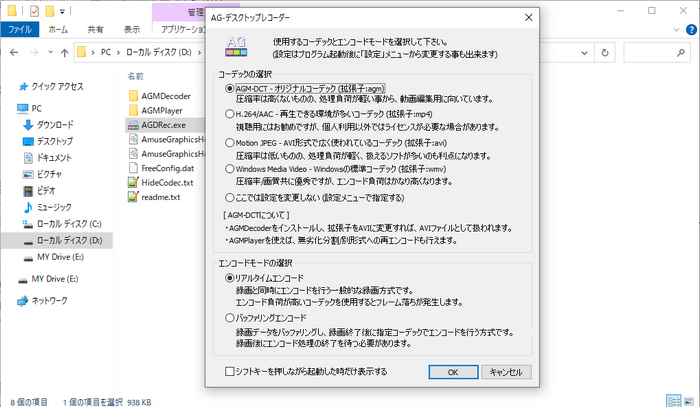Select リアルタイムエンコード mode
The image size is (700, 407).
pyautogui.click(x=229, y=278)
